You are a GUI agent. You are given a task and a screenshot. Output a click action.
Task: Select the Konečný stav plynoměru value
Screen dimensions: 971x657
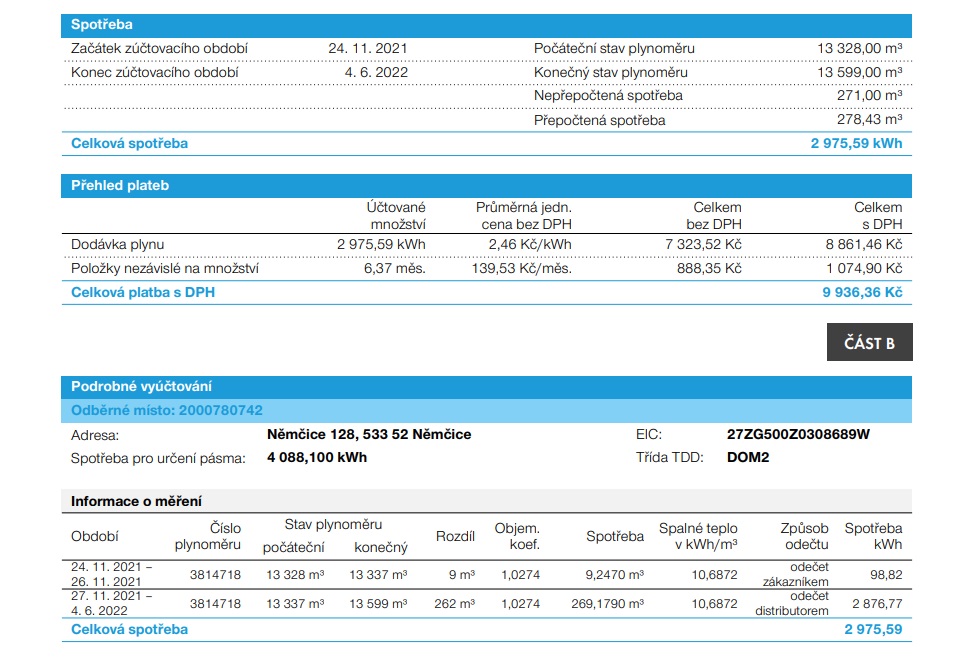coord(859,72)
